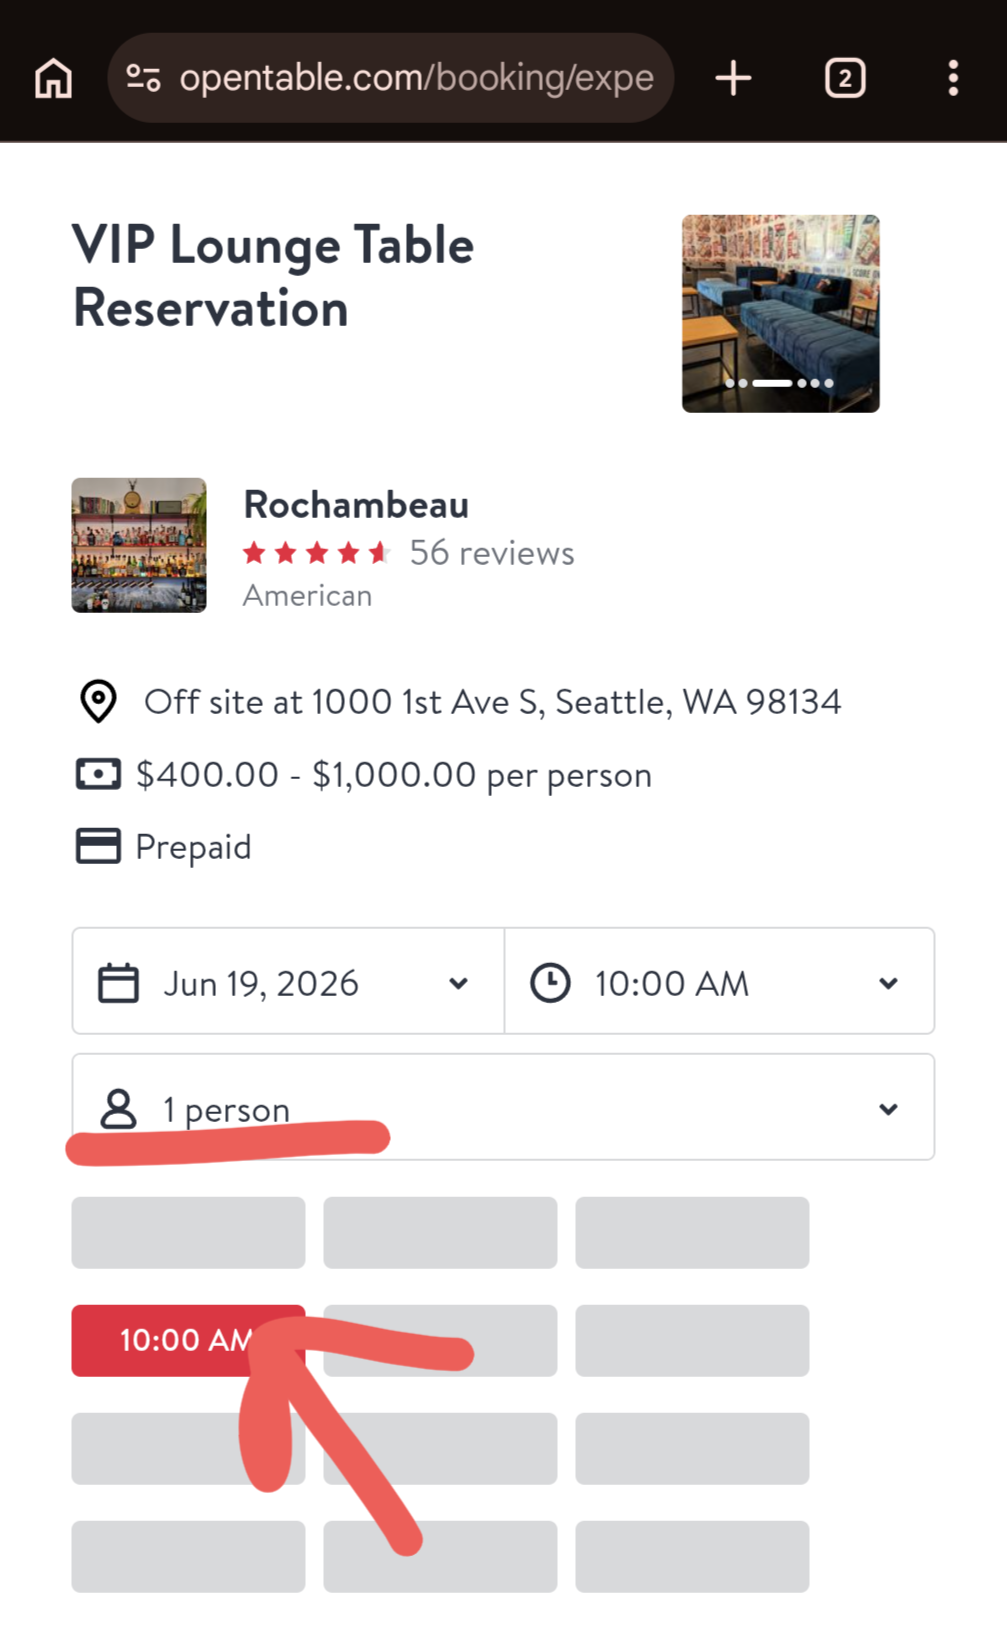The width and height of the screenshot is (1007, 1626).
Task: Click the person icon in party size field
Action: (118, 1108)
